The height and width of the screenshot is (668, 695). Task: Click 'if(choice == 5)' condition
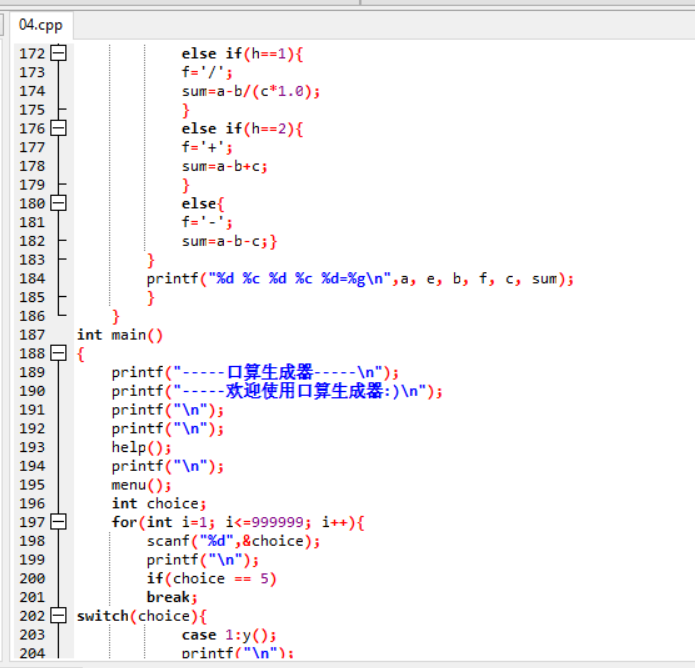point(211,578)
